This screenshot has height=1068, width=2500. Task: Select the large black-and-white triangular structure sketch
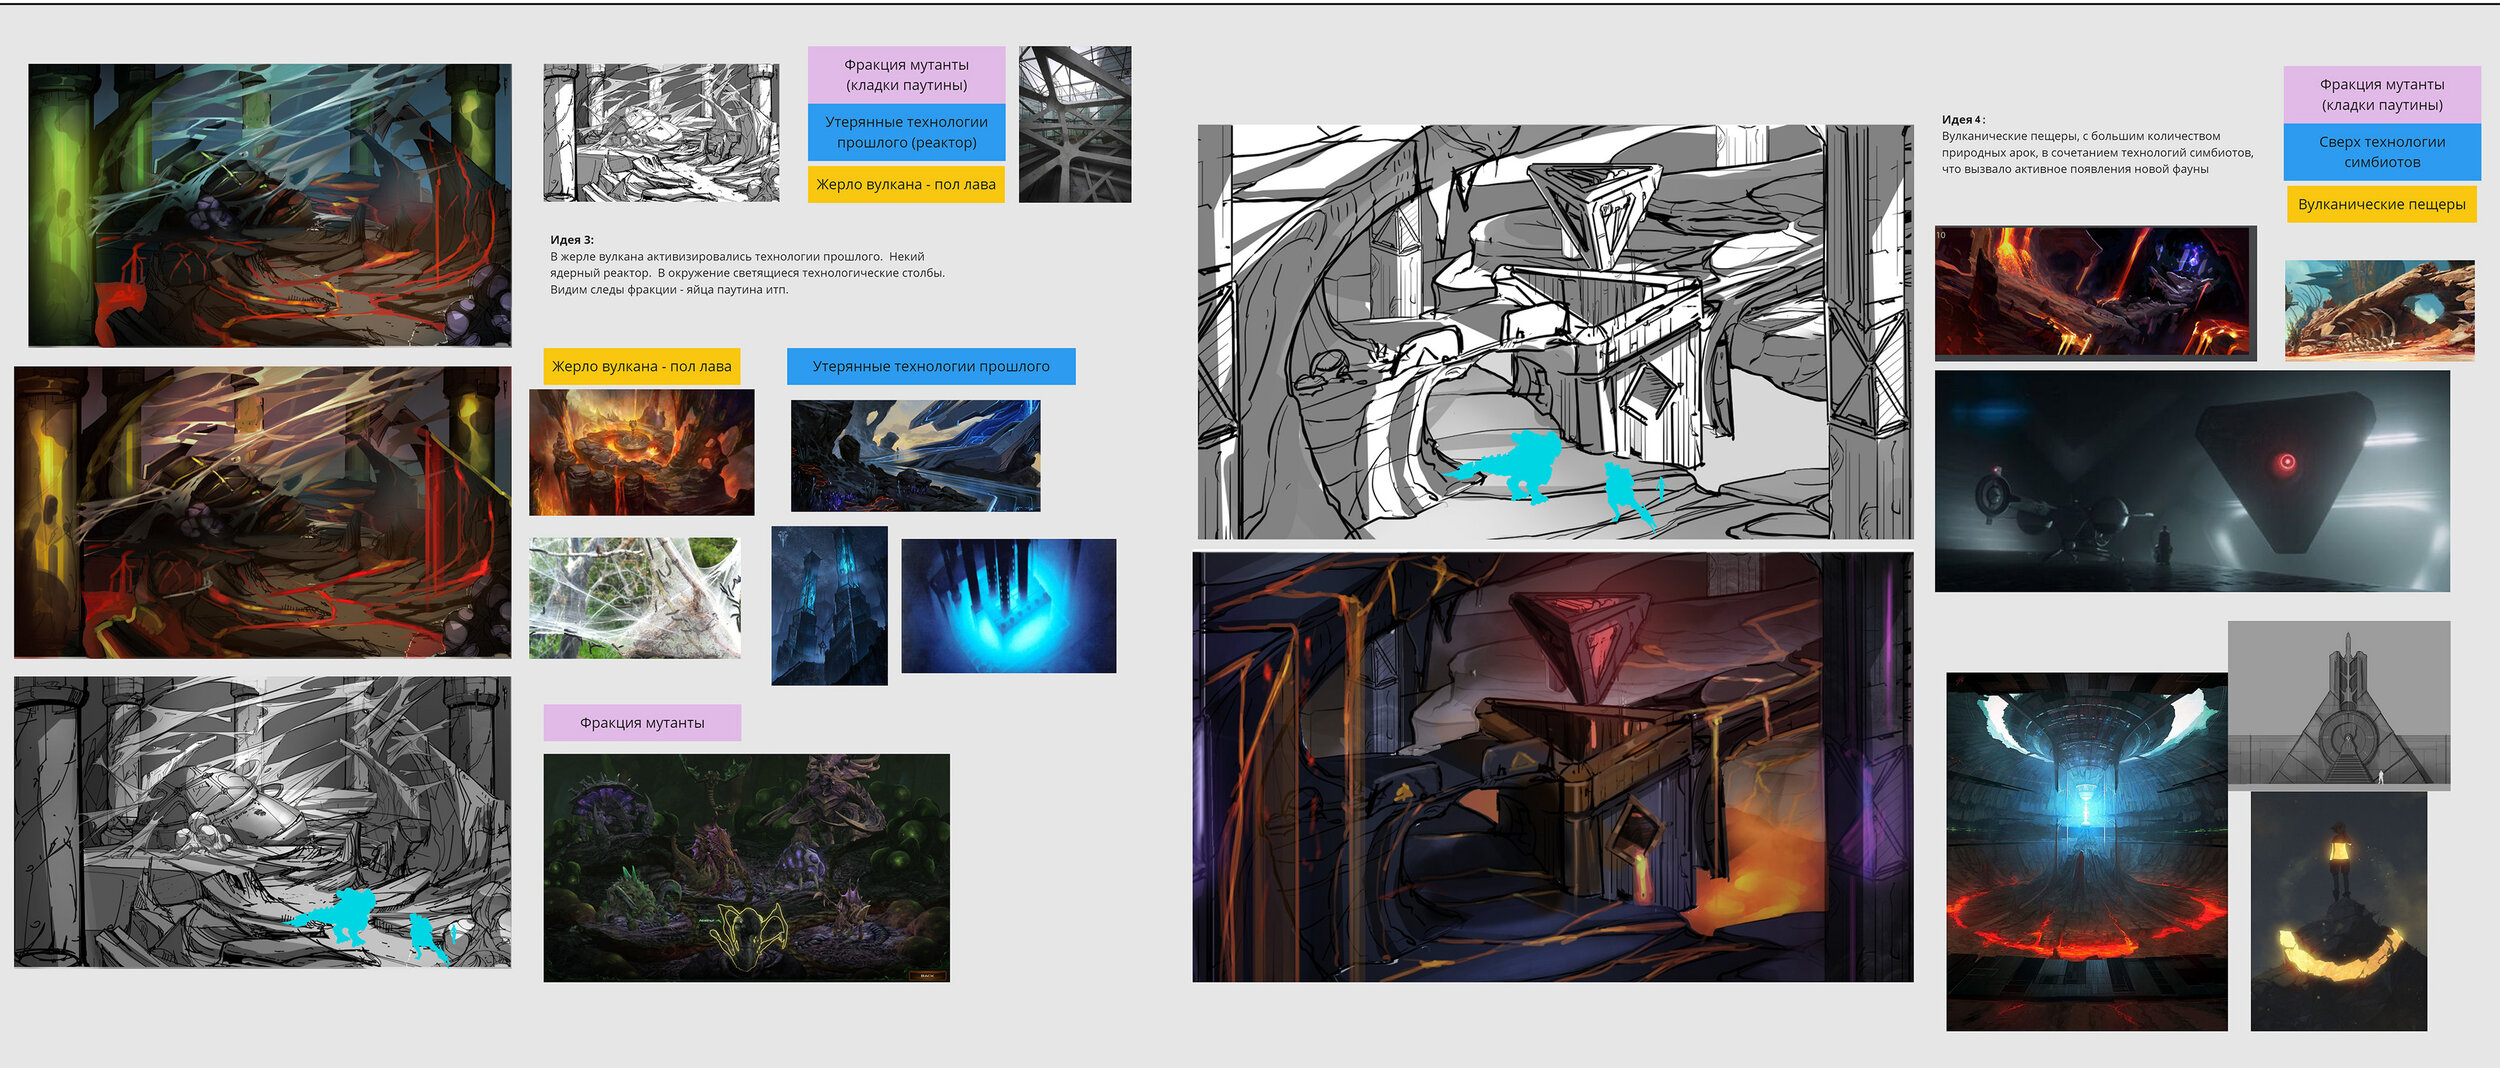pos(1555,332)
